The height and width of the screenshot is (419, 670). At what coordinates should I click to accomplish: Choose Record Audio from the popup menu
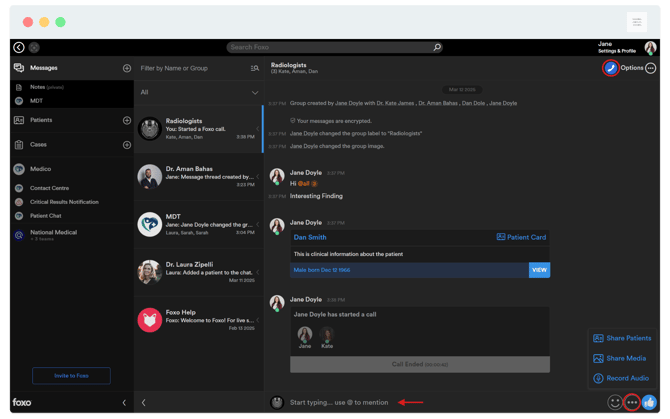click(x=621, y=378)
